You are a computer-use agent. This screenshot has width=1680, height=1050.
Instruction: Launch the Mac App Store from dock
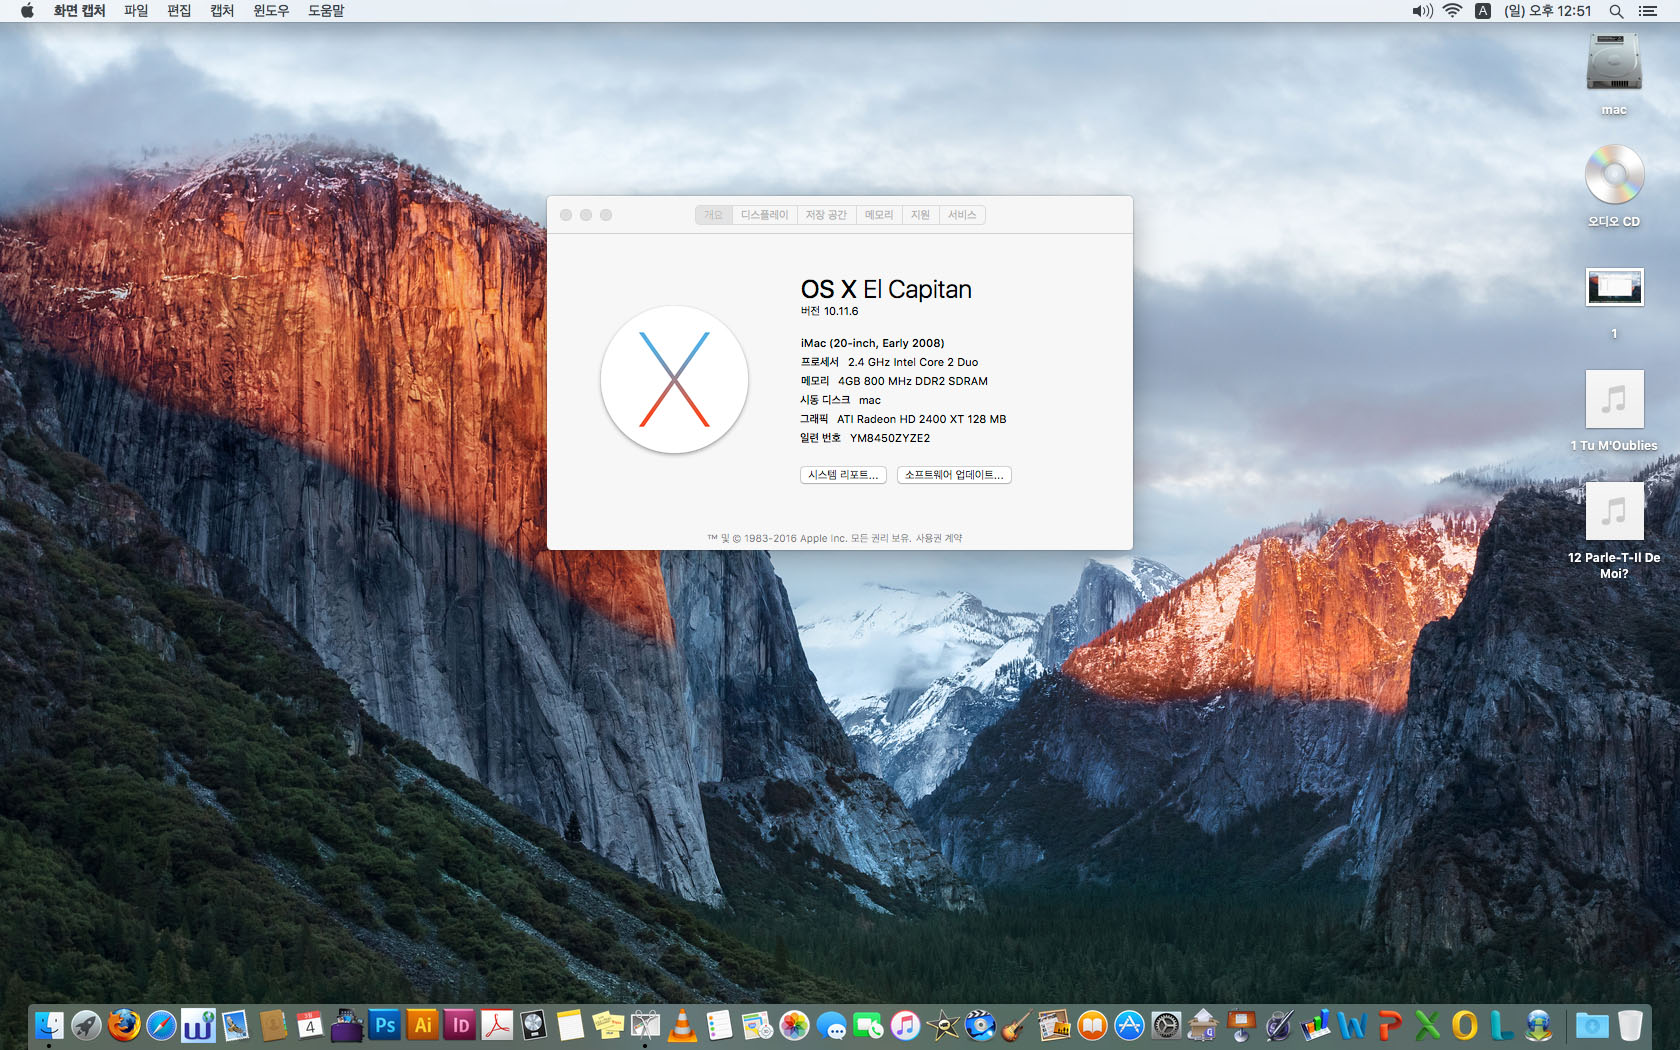pos(1129,1025)
